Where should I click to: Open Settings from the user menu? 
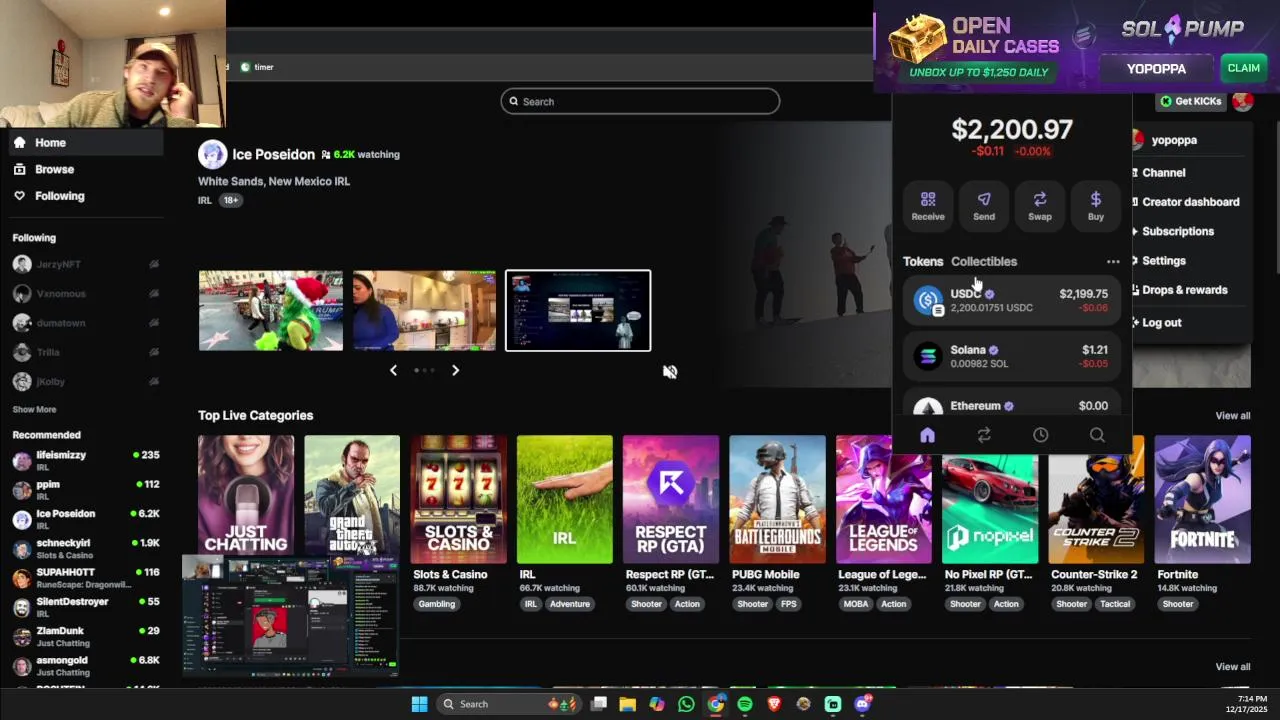pyautogui.click(x=1163, y=260)
